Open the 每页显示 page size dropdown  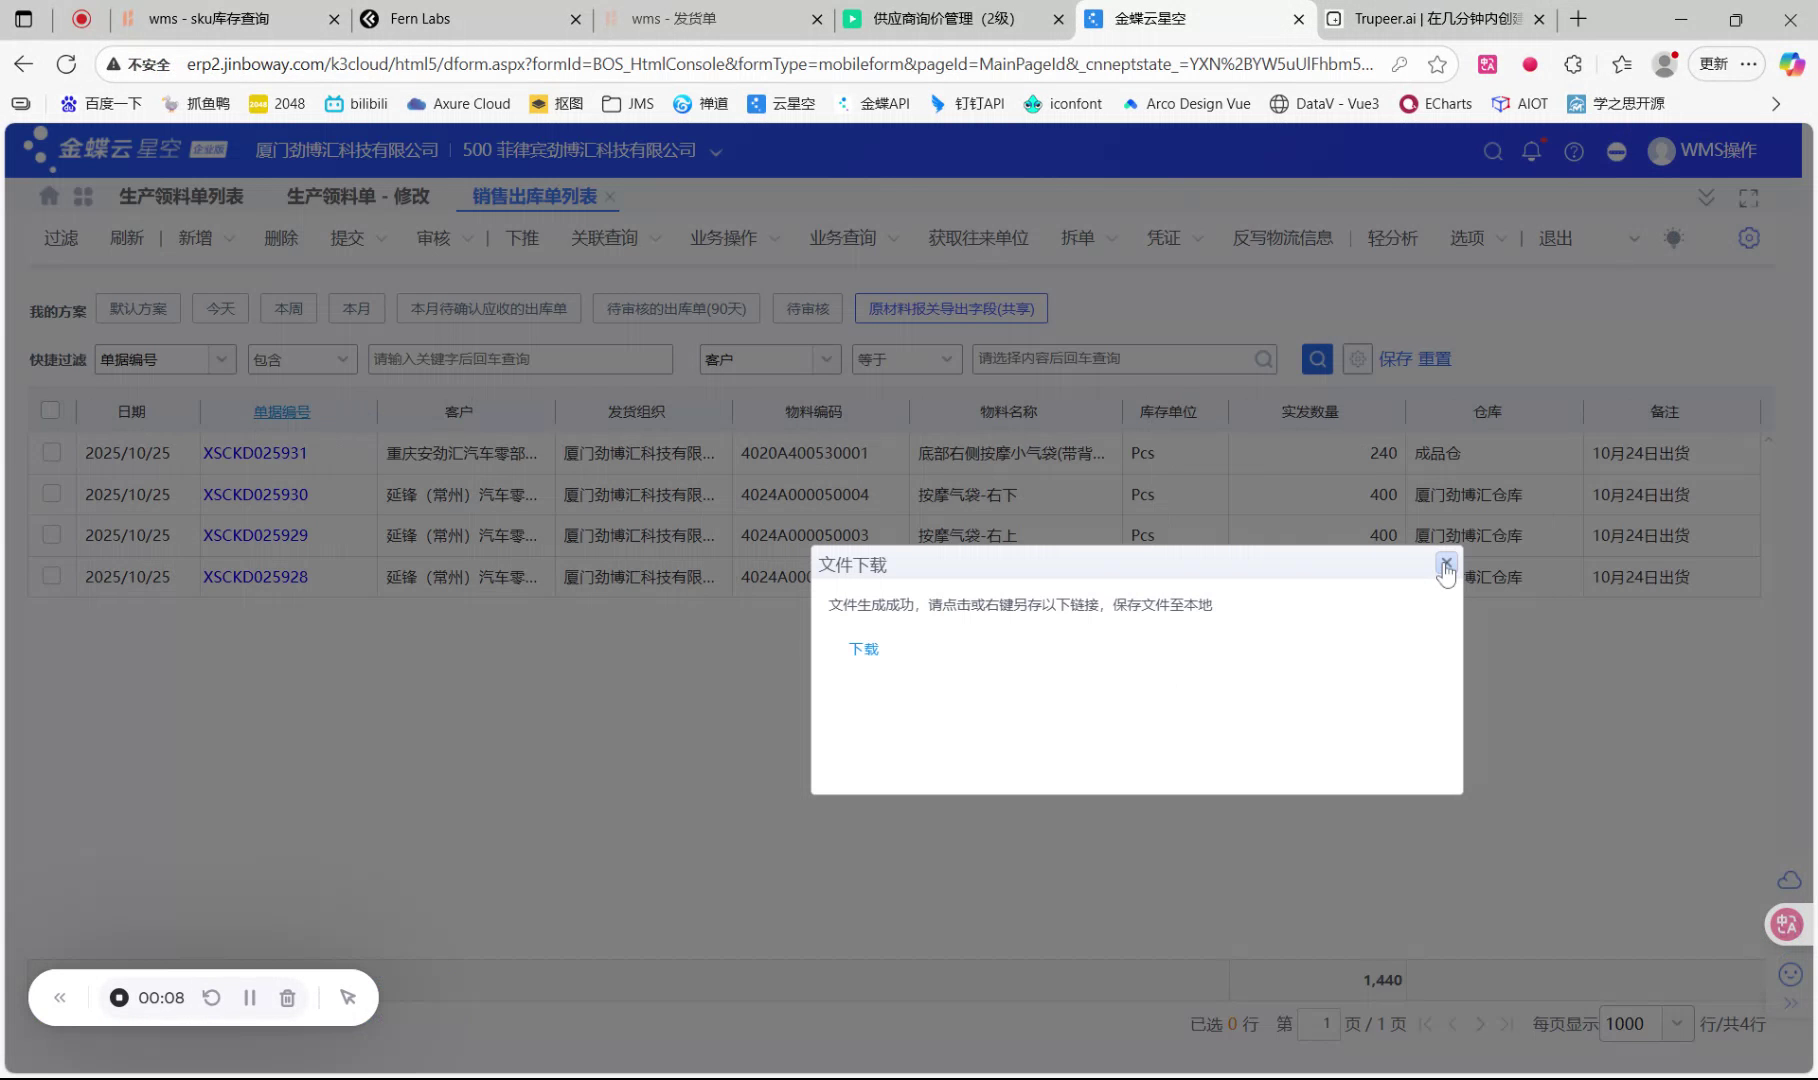pyautogui.click(x=1677, y=1023)
